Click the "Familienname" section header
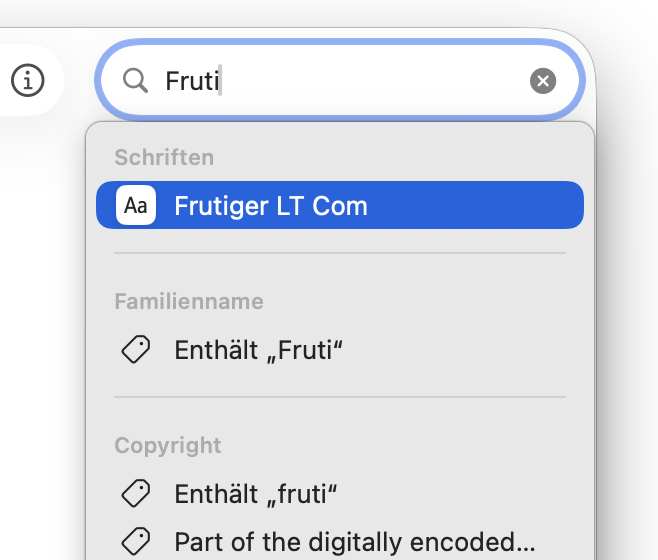 tap(189, 301)
